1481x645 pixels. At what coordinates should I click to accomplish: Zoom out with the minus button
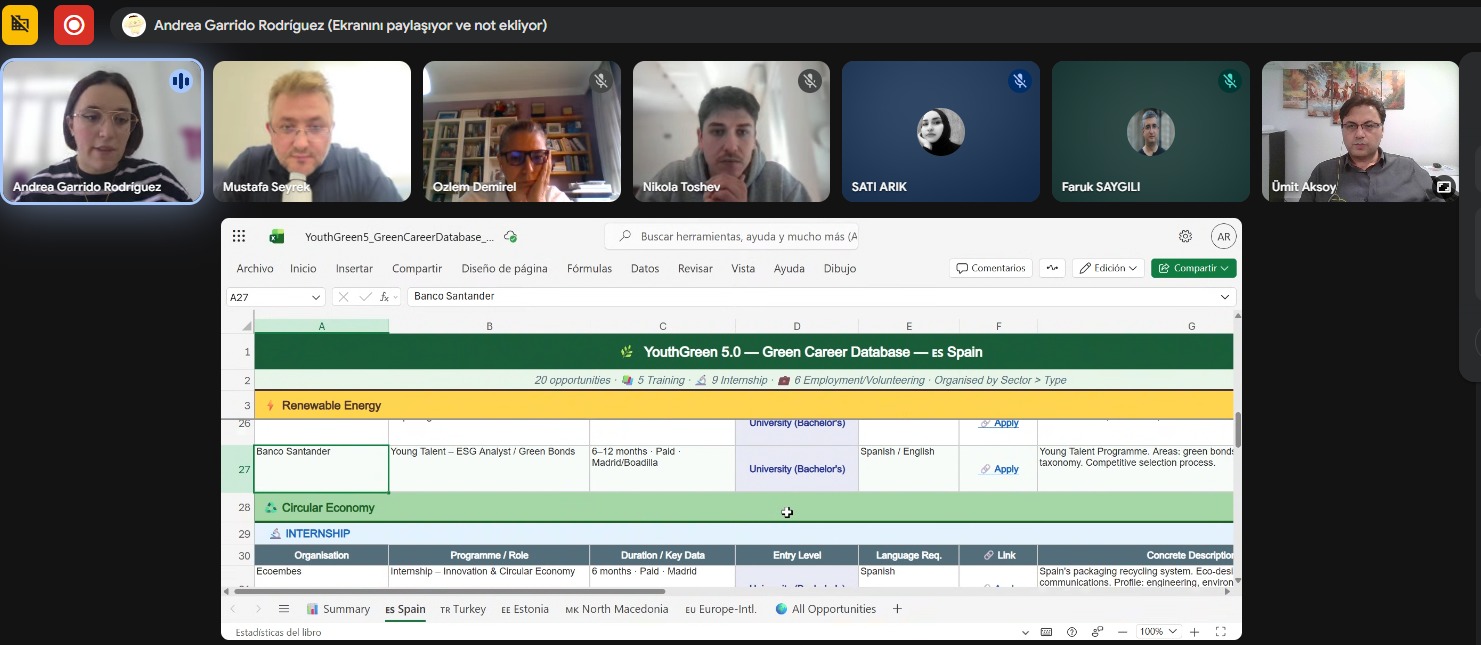click(1123, 632)
